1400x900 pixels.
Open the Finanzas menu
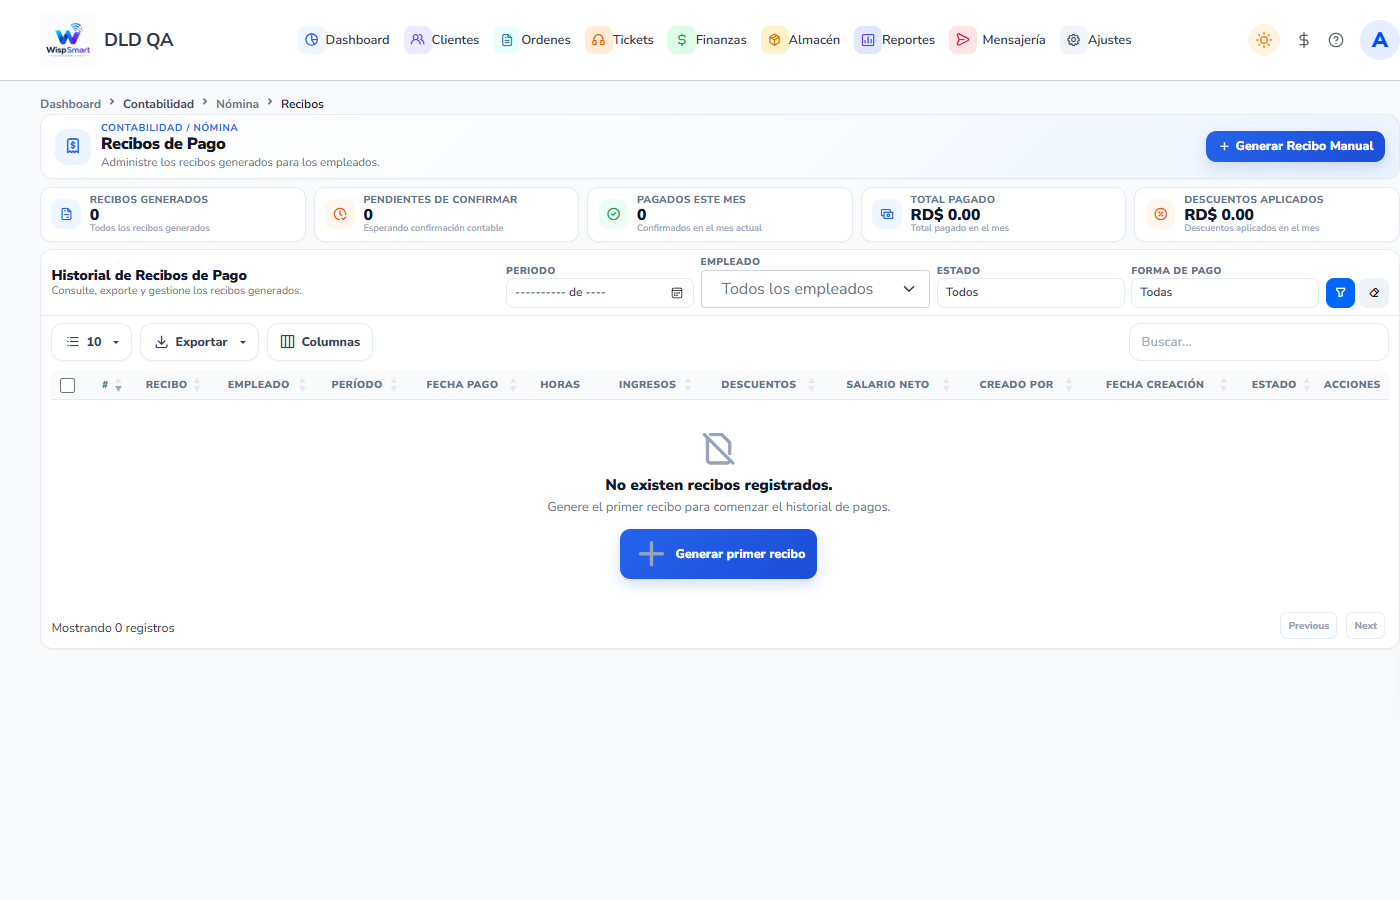click(x=708, y=40)
